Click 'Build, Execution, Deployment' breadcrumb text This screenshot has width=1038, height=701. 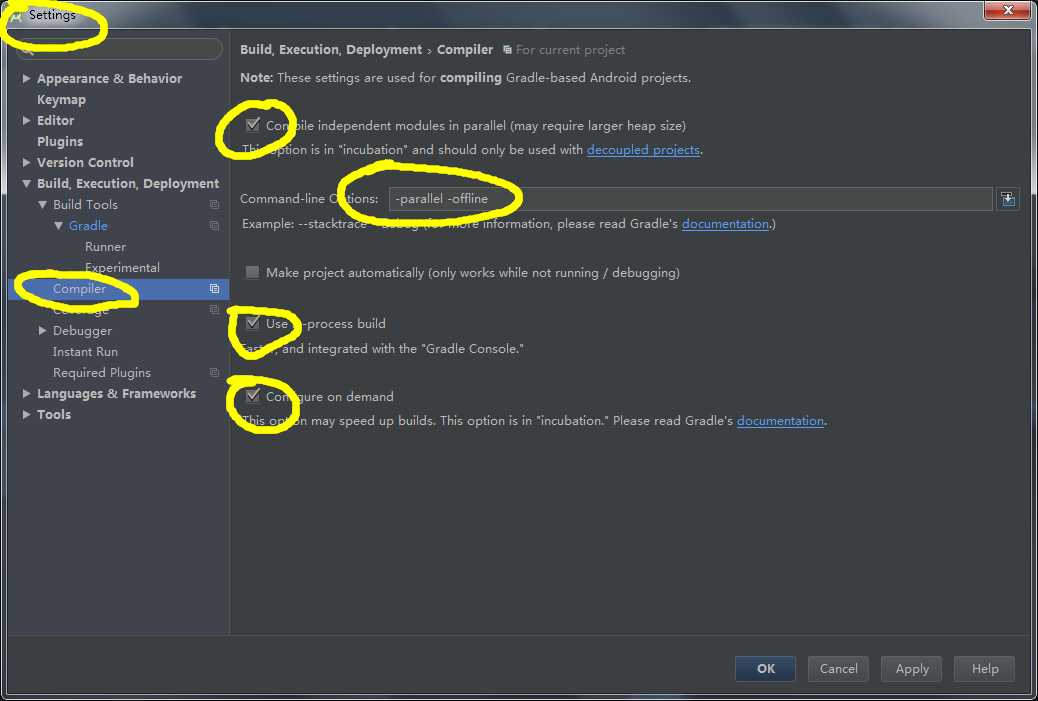point(331,50)
